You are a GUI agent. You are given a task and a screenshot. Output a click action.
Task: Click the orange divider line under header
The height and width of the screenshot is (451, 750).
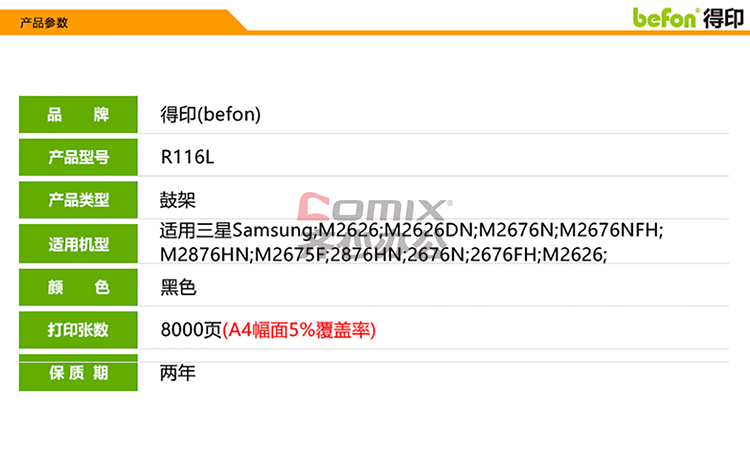point(497,33)
